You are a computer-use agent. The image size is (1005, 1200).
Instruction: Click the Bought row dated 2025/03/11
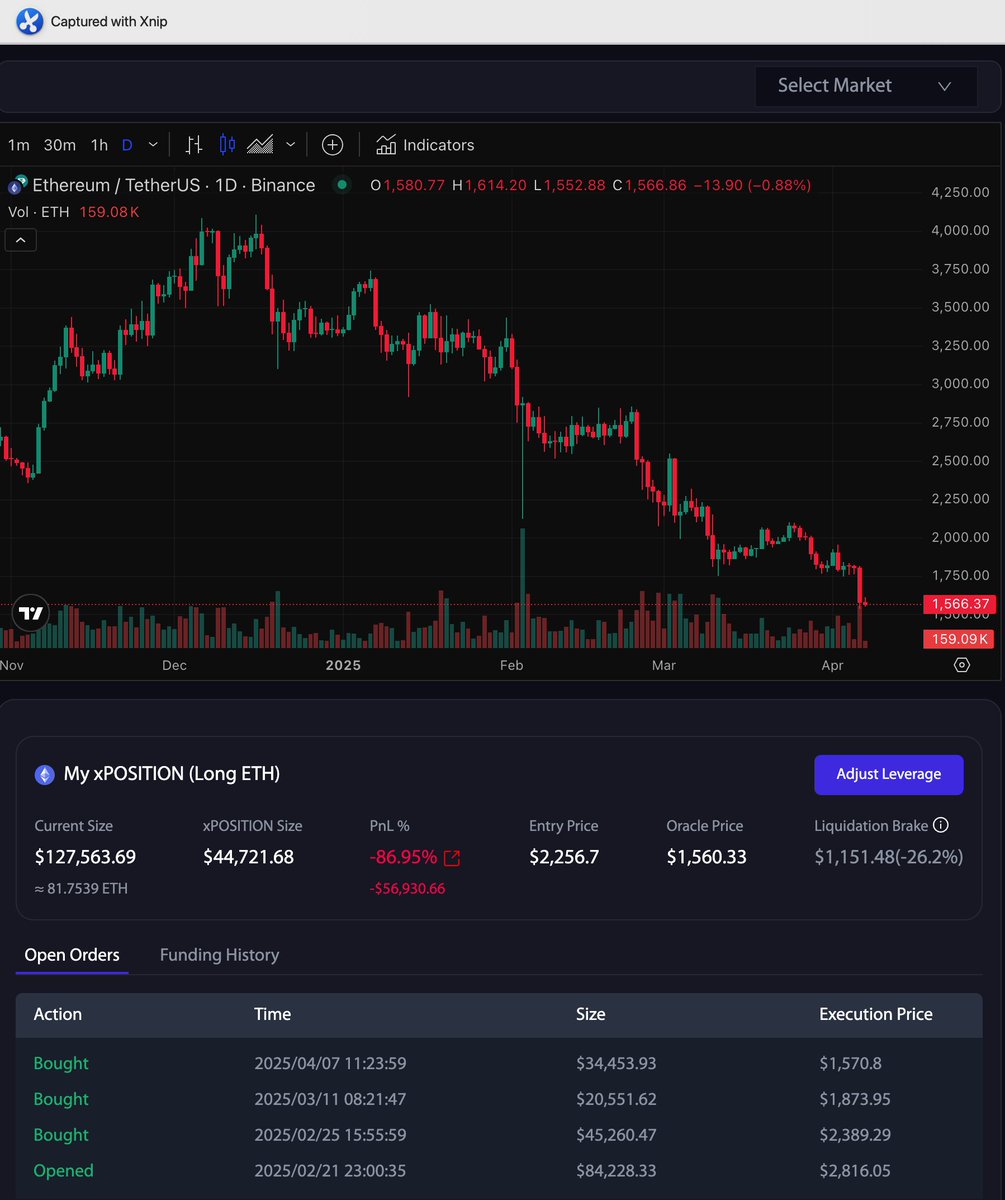[499, 1099]
